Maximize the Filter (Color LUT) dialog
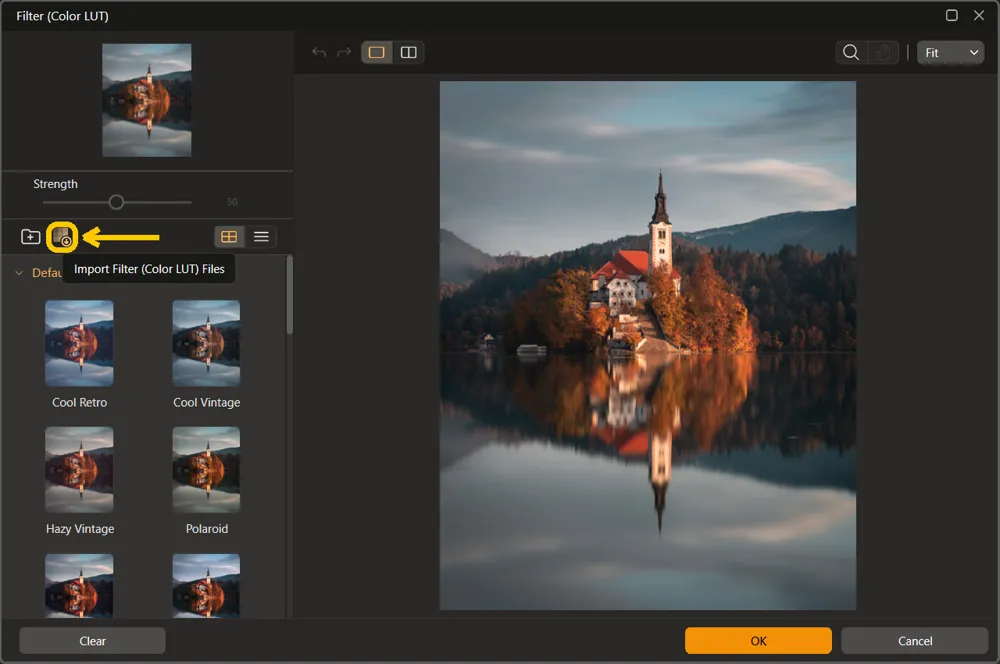Screen dimensions: 1000x664 (952, 15)
